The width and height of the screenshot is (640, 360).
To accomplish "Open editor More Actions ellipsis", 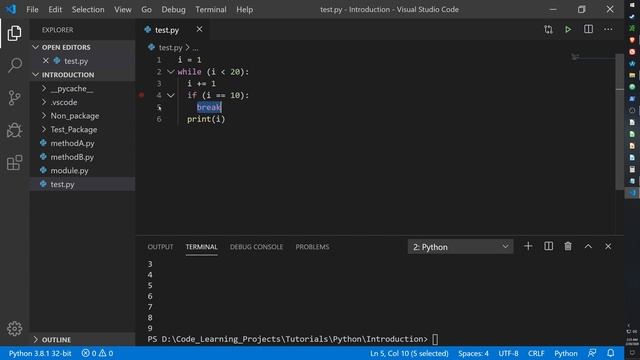I will 608,29.
